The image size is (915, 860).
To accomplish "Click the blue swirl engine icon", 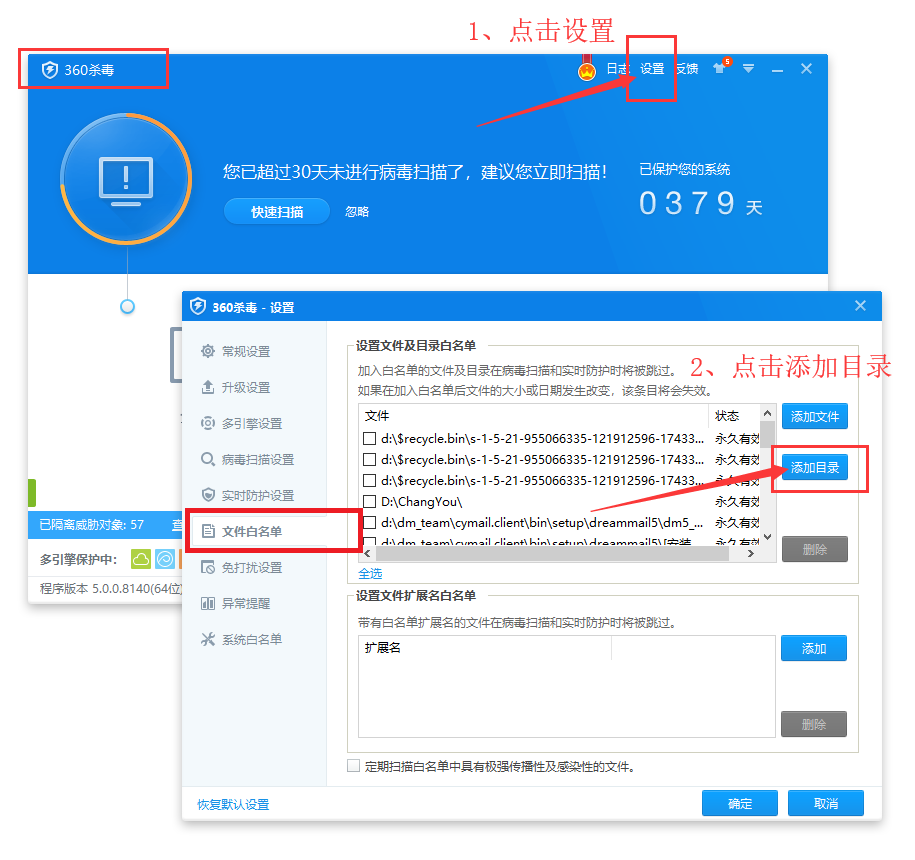I will tap(165, 559).
